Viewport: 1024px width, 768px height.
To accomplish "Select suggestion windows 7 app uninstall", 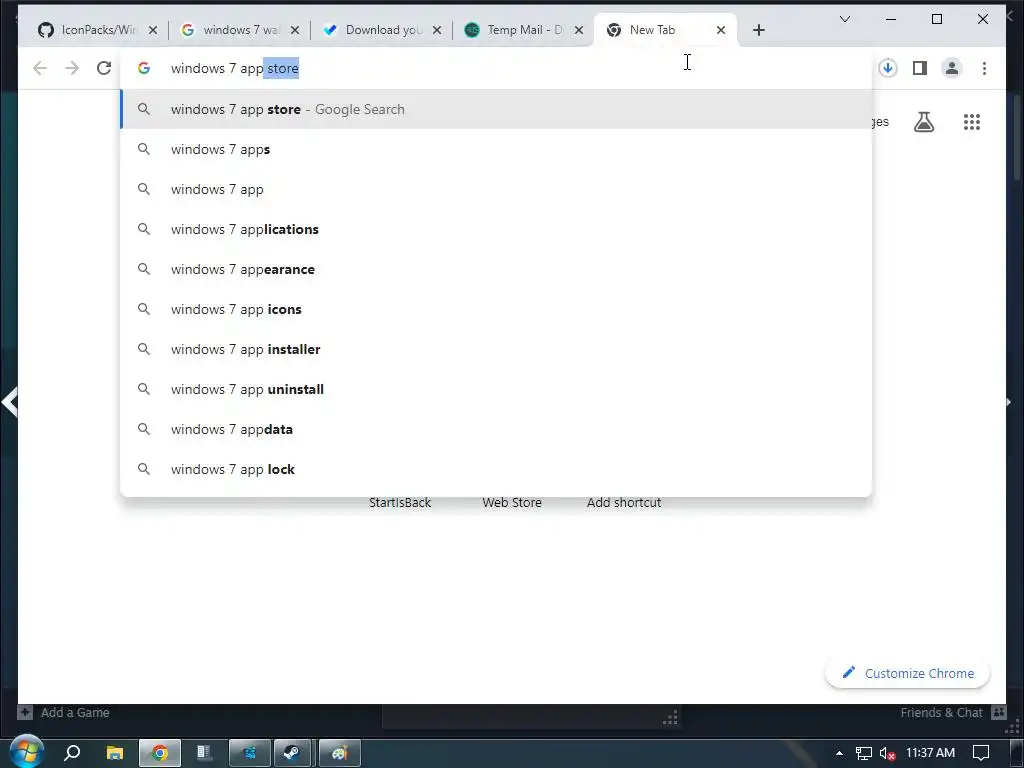I will pos(496,389).
